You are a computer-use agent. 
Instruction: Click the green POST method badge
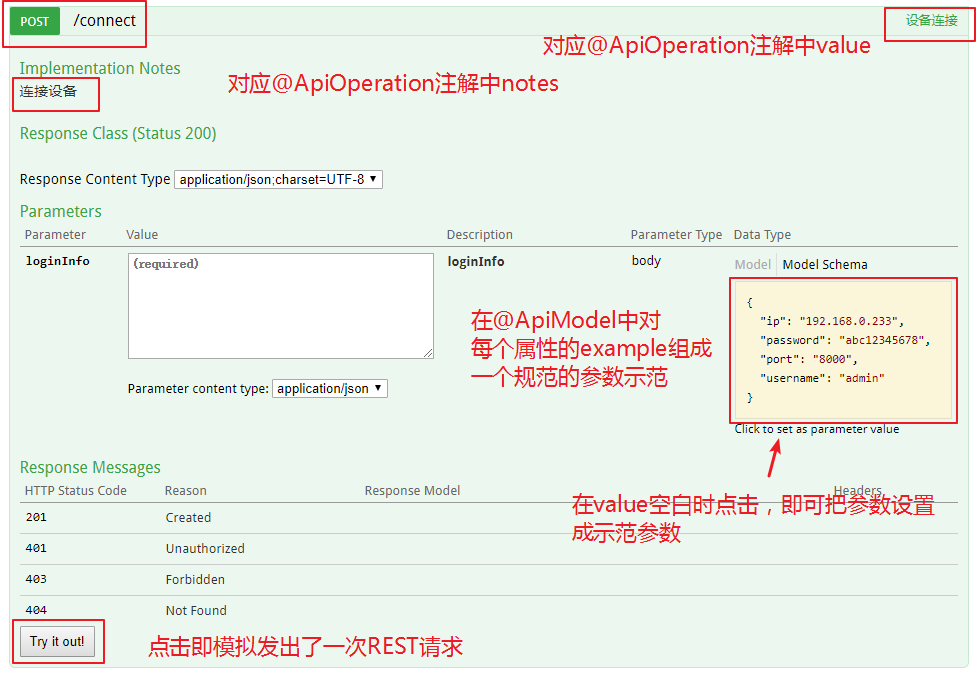(x=34, y=21)
